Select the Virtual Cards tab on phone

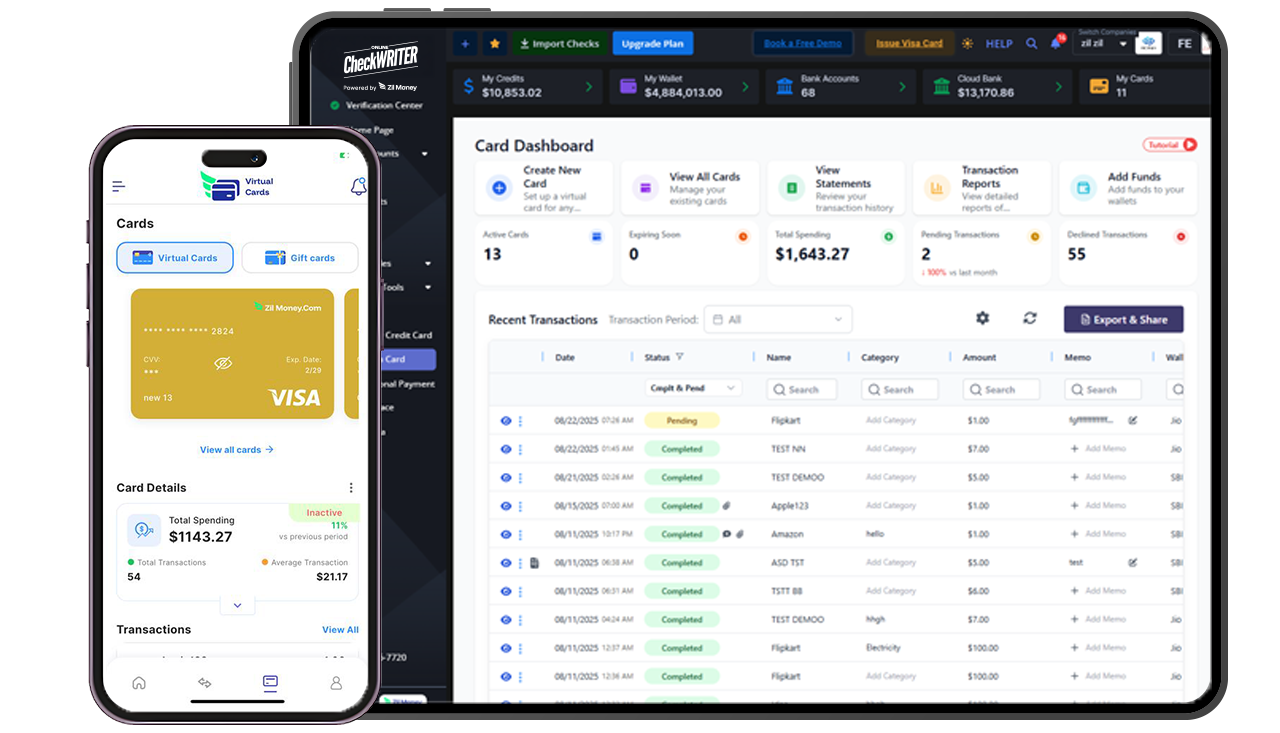(x=175, y=258)
